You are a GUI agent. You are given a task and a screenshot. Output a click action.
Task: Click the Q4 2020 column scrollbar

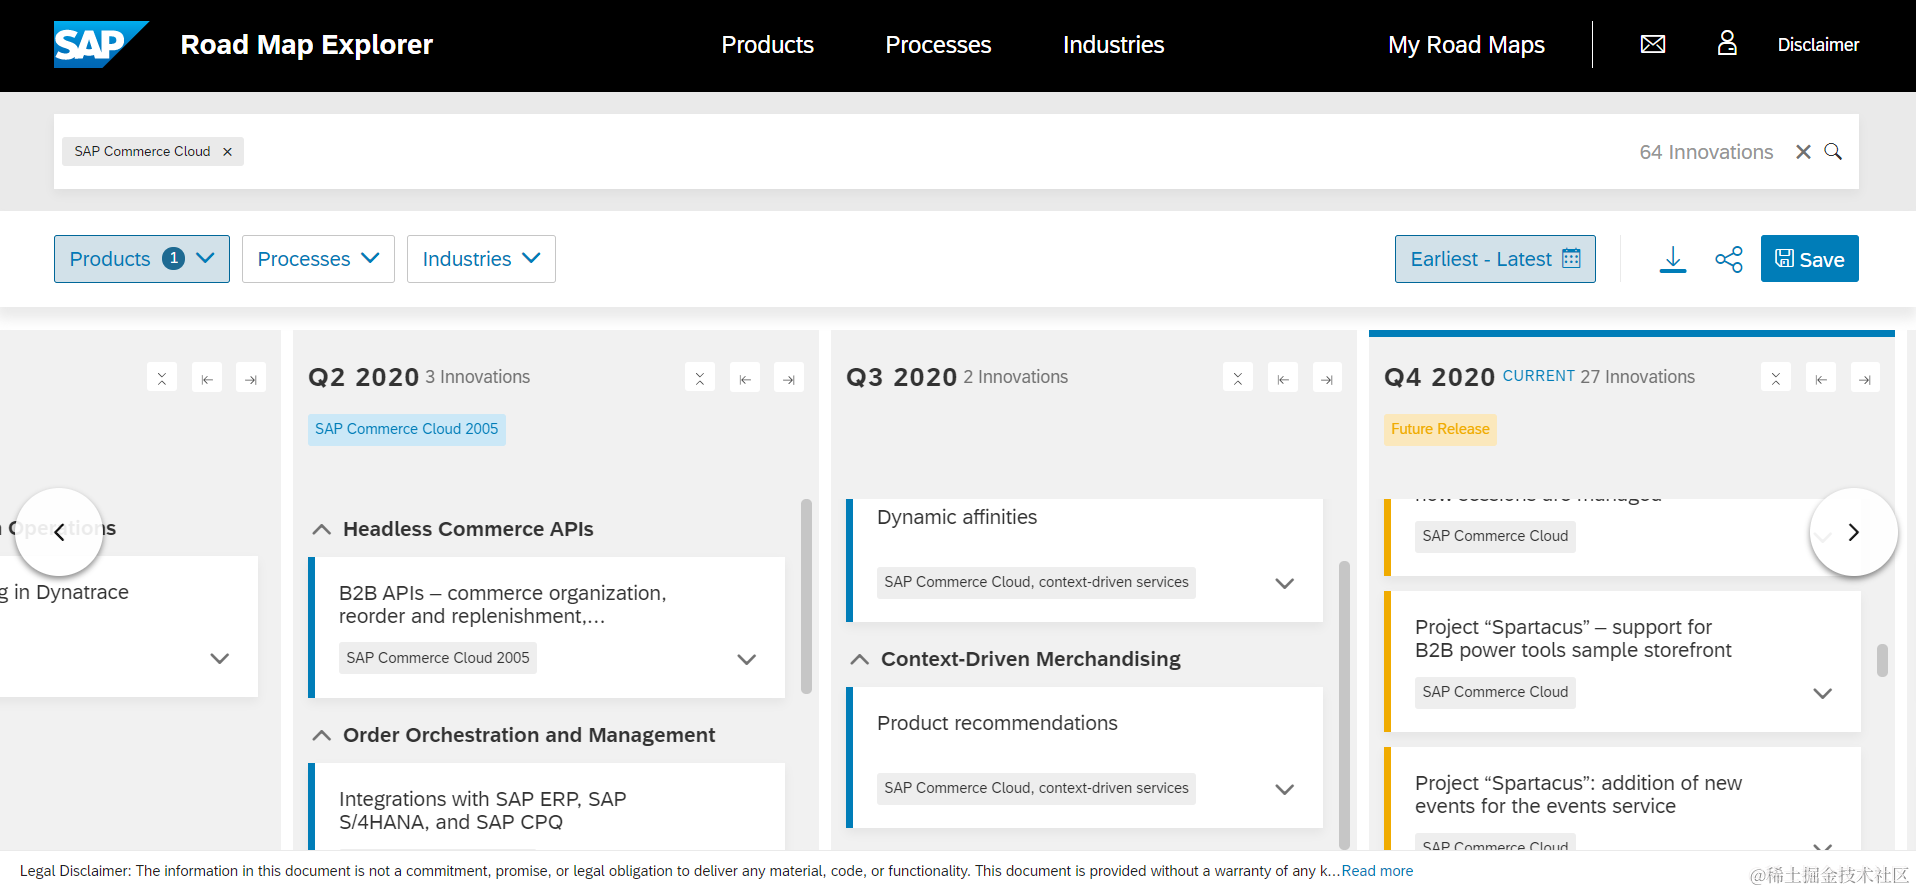point(1882,661)
